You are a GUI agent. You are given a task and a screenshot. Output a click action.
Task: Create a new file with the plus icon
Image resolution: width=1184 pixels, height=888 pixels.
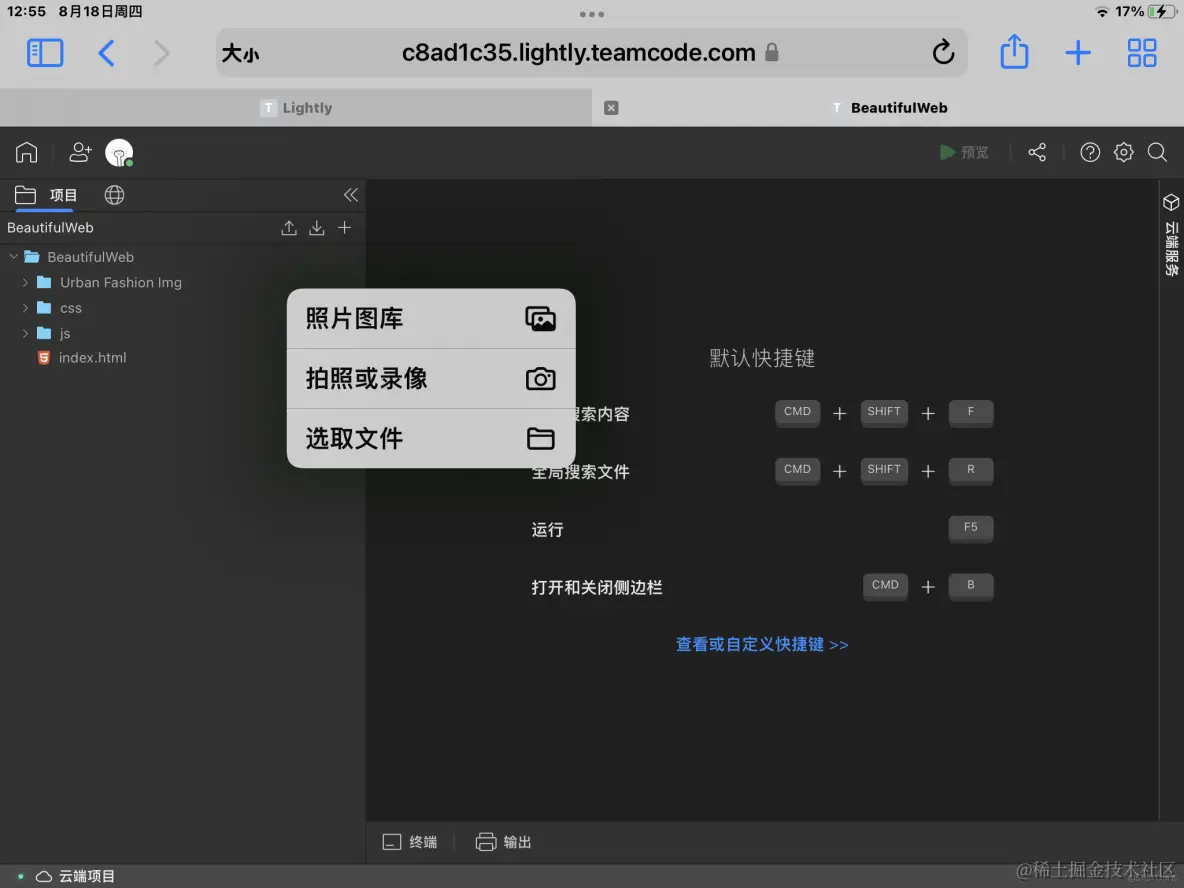click(344, 227)
